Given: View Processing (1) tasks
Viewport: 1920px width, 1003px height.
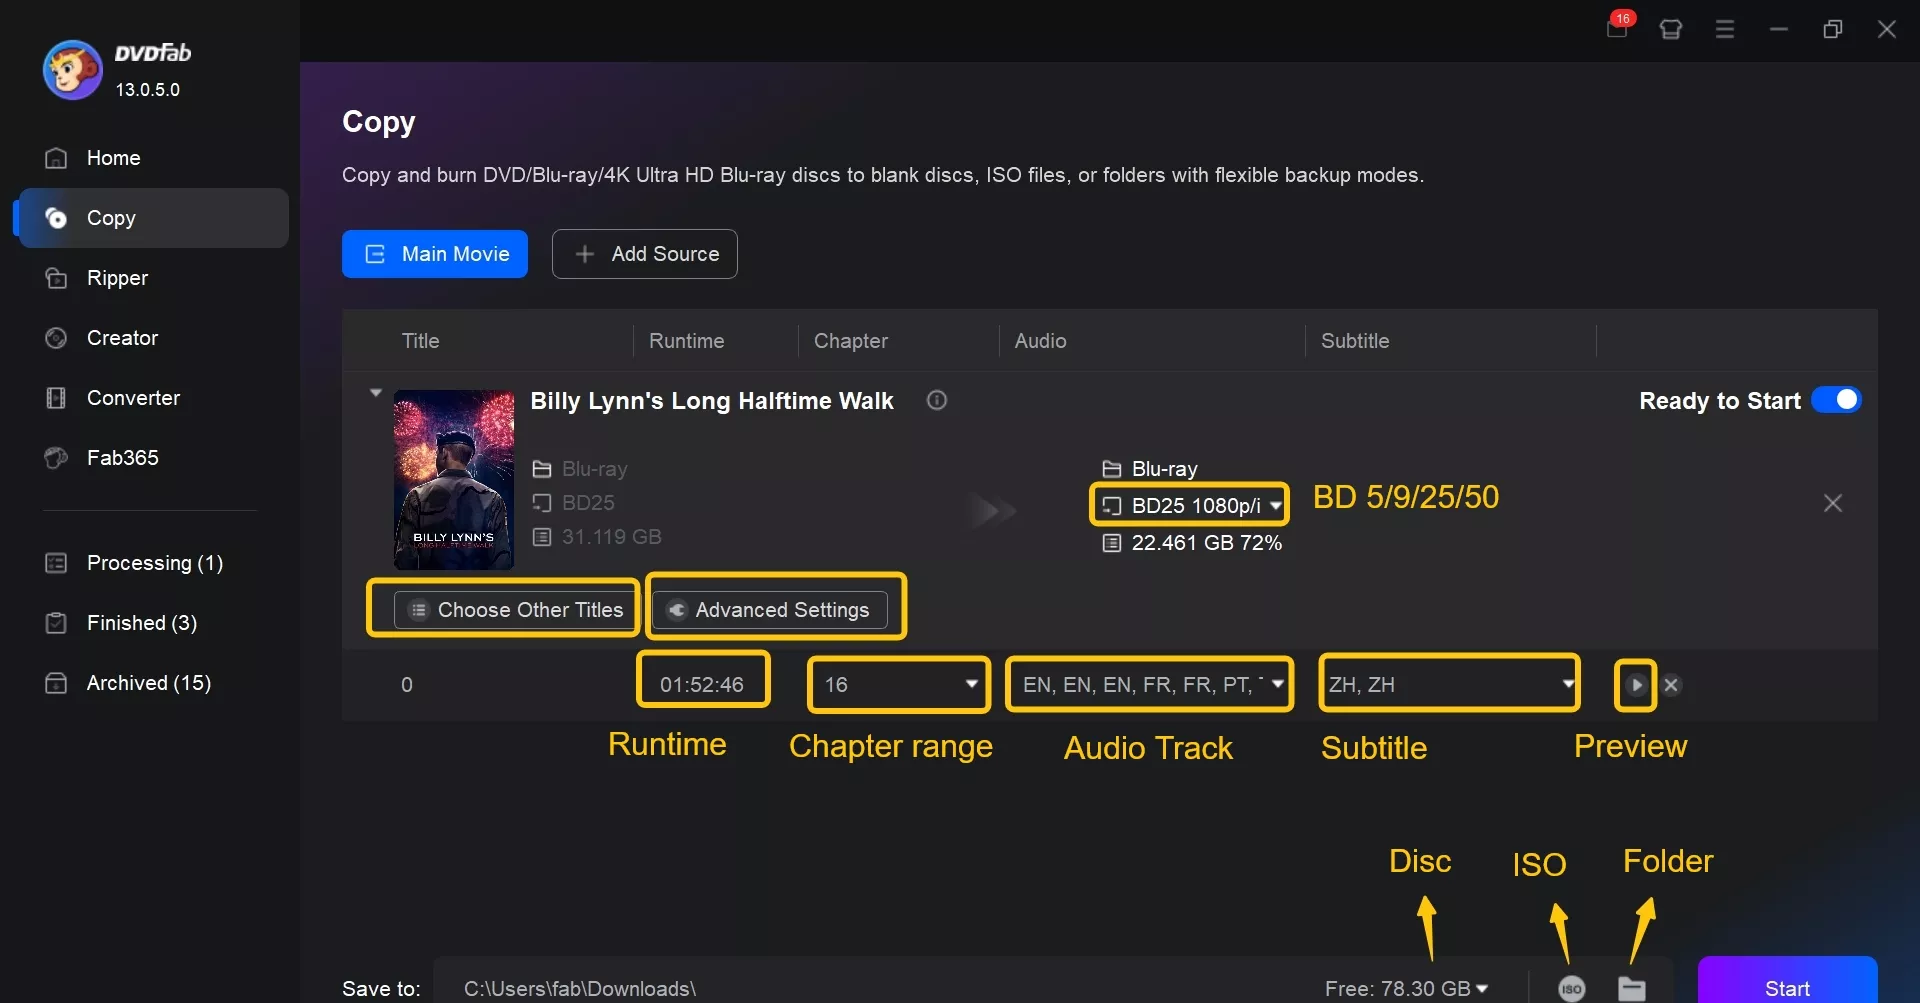Looking at the screenshot, I should 153,563.
